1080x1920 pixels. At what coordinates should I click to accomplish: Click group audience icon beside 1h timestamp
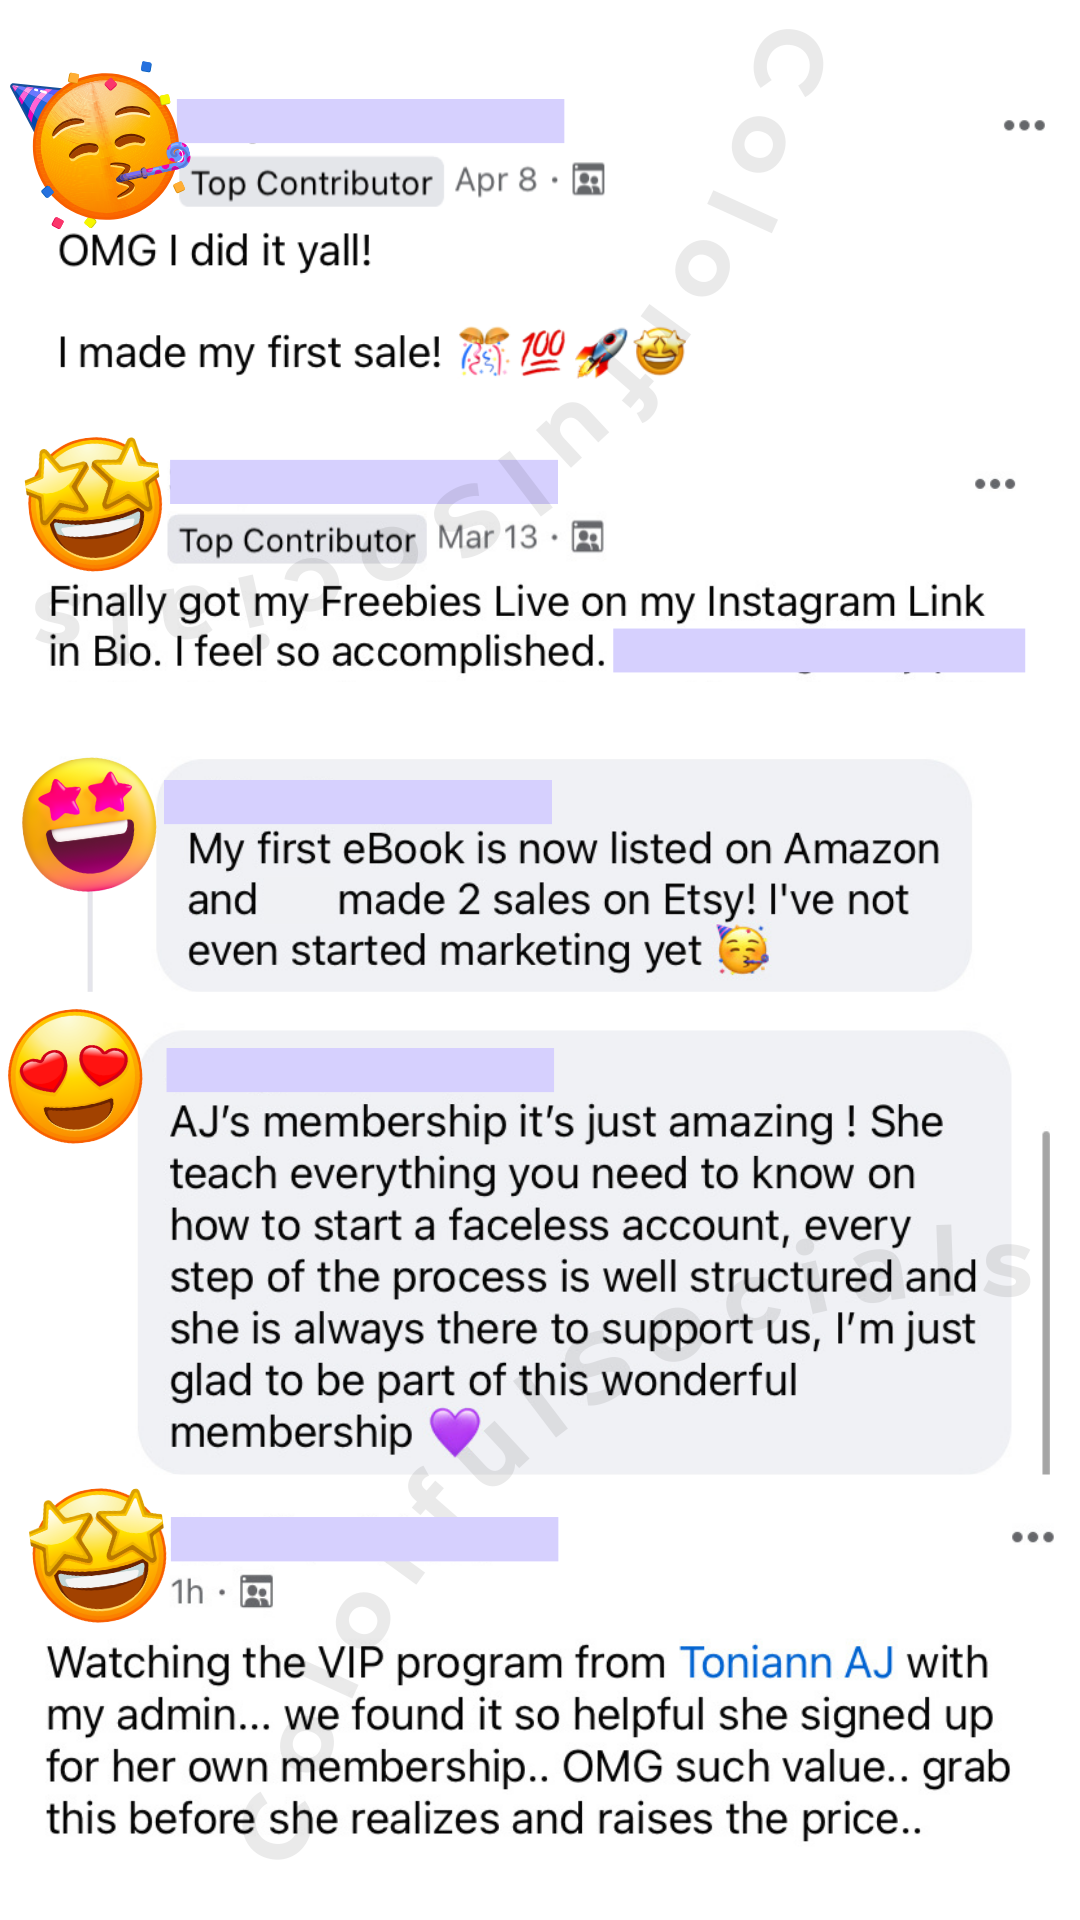pos(257,1591)
